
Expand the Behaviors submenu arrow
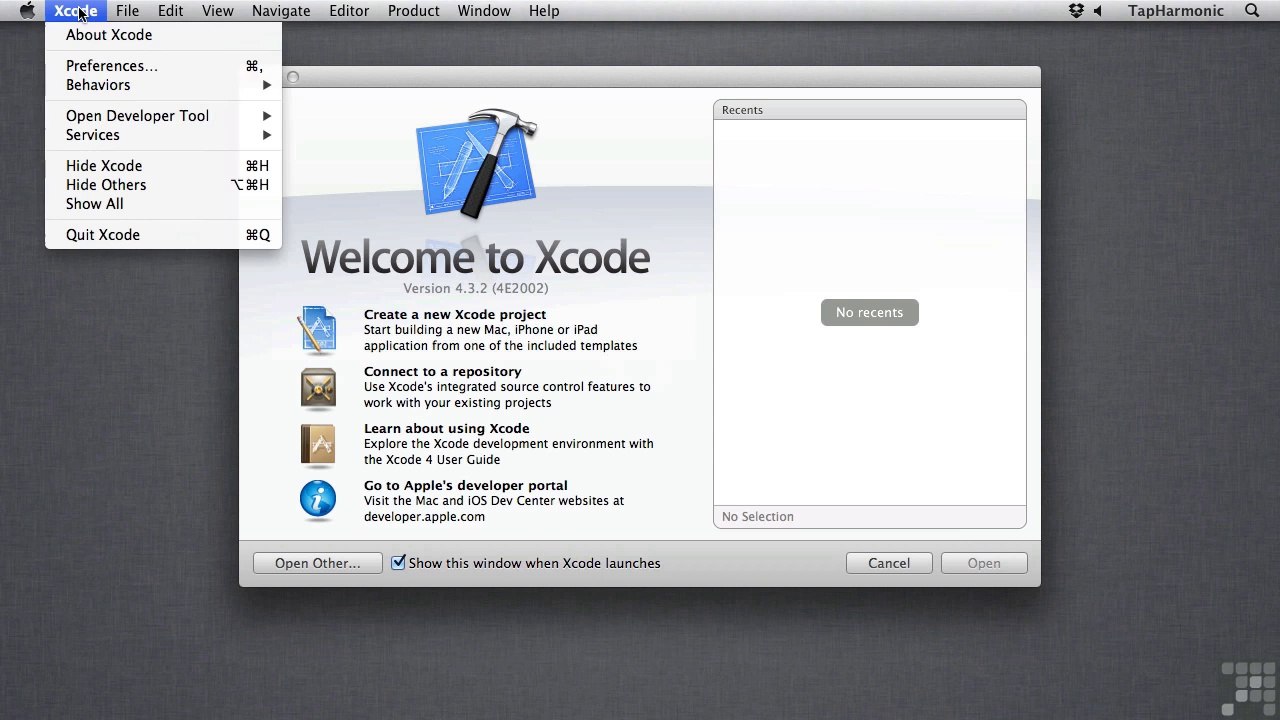pyautogui.click(x=267, y=85)
